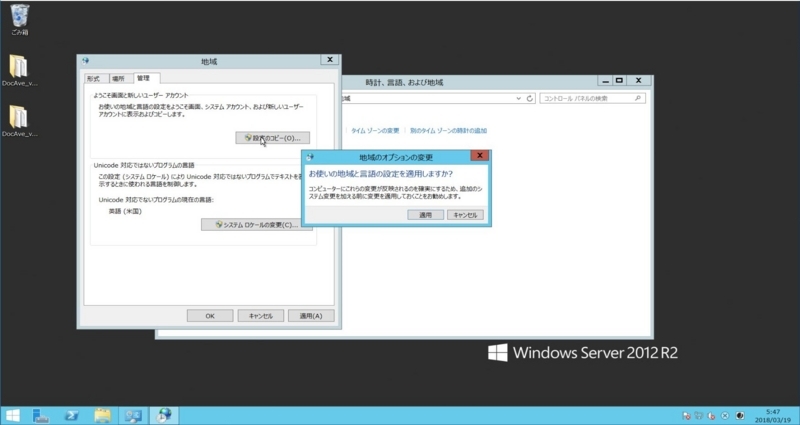Switch to the Control Panel taskbar item
Image resolution: width=800 pixels, height=425 pixels.
(x=133, y=416)
